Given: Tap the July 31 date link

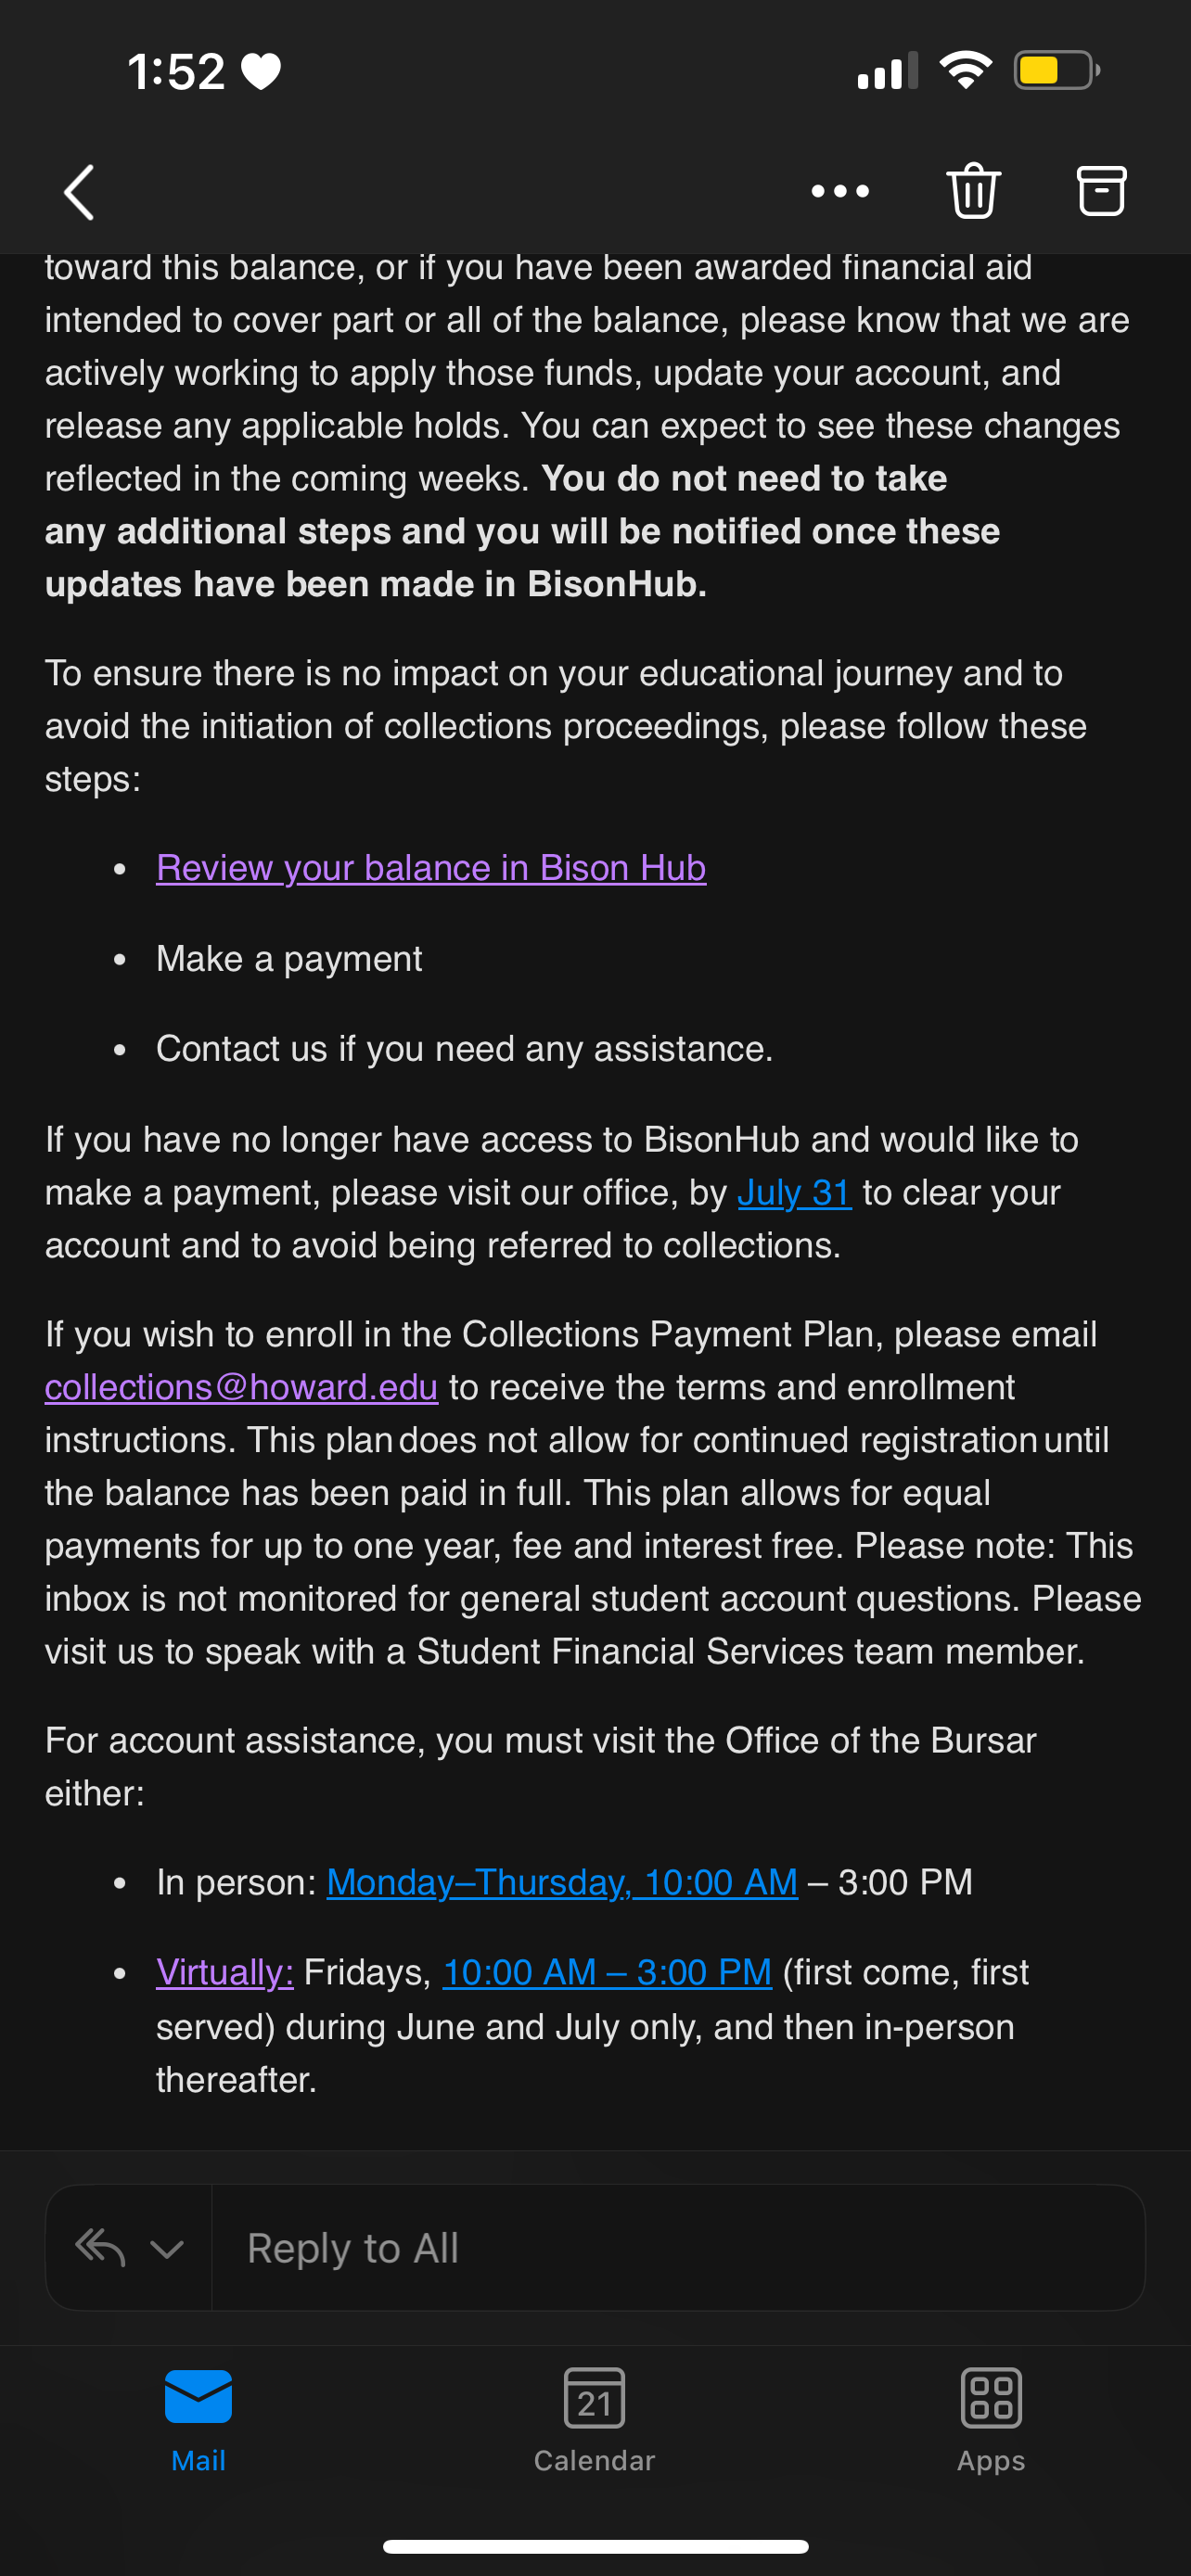Looking at the screenshot, I should (x=794, y=1193).
